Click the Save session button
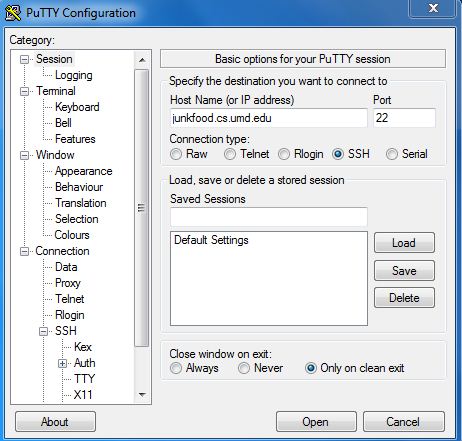 404,271
